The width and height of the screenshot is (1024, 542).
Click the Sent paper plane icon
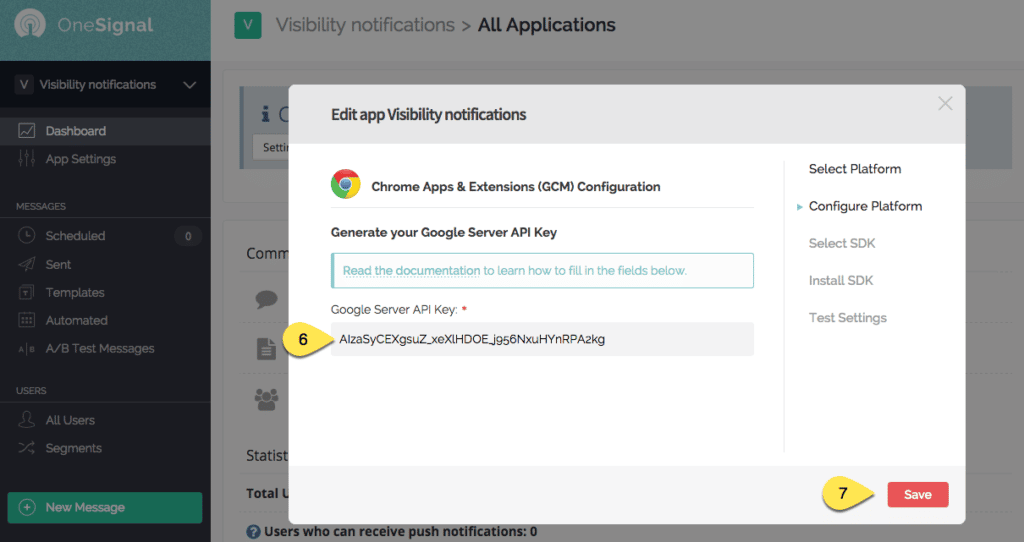click(27, 264)
